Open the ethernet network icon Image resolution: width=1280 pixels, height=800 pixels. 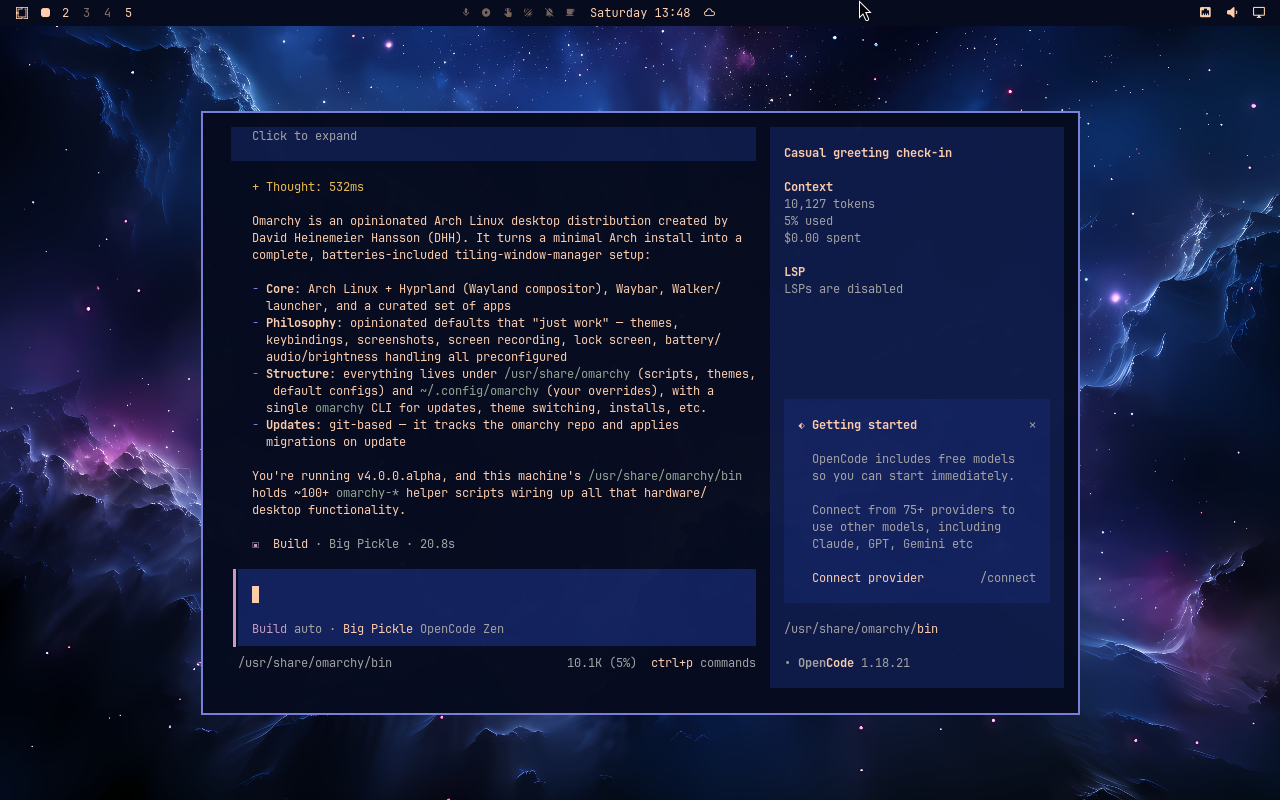click(1205, 13)
